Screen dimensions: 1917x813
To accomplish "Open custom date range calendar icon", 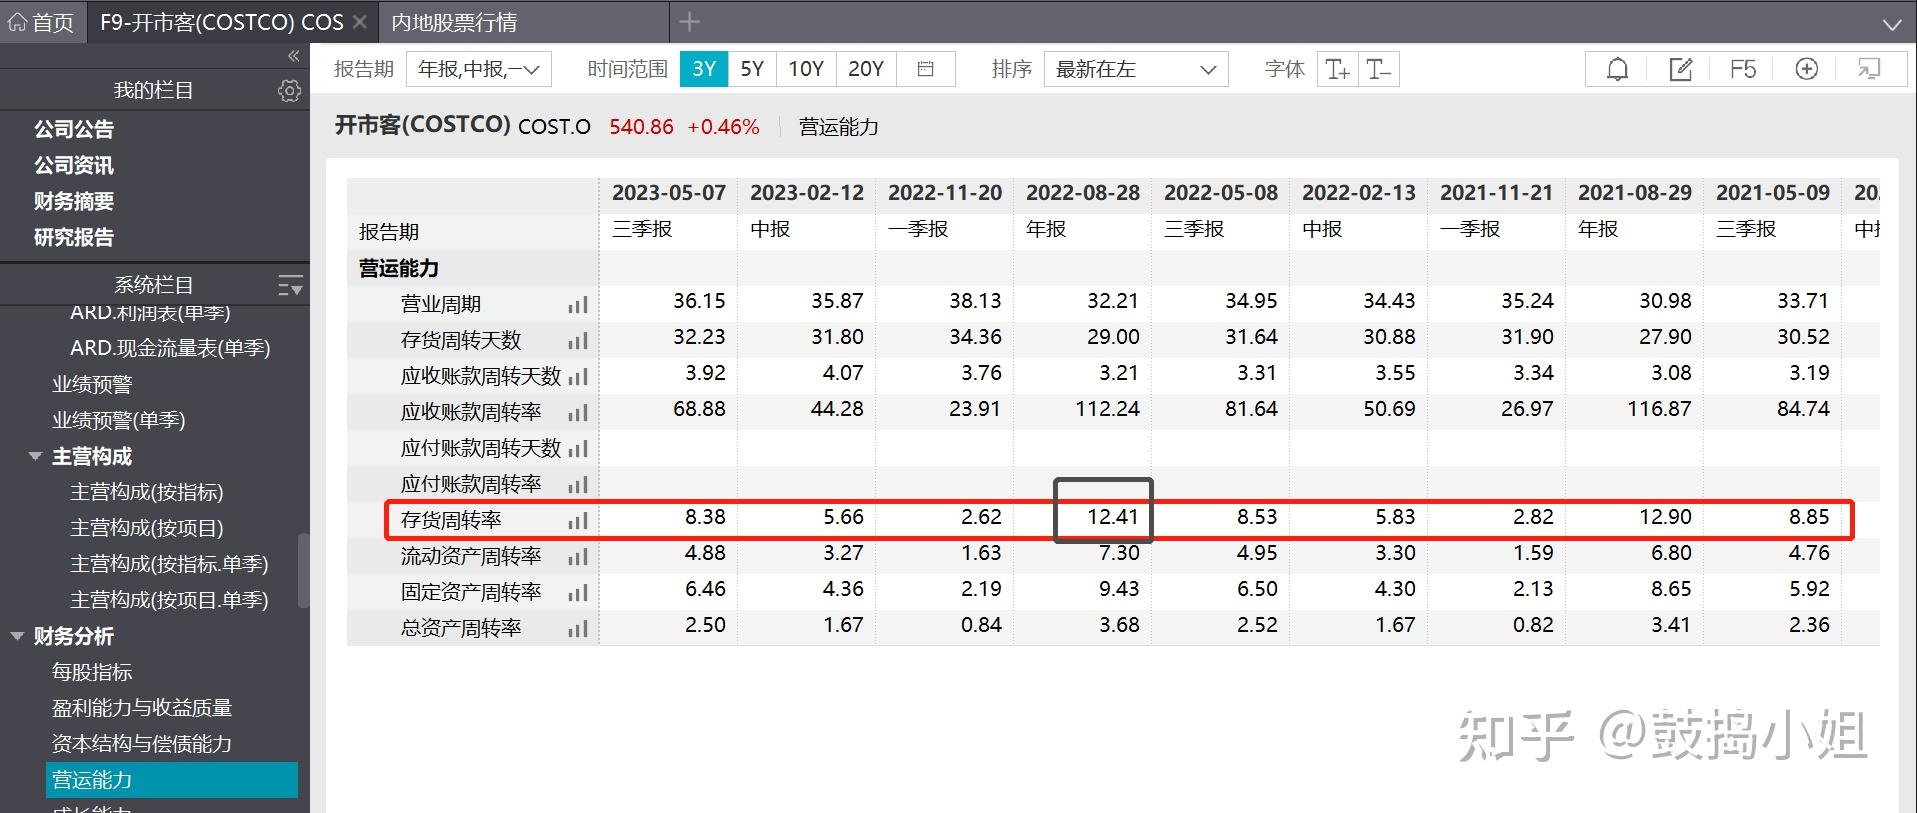I will coord(926,69).
